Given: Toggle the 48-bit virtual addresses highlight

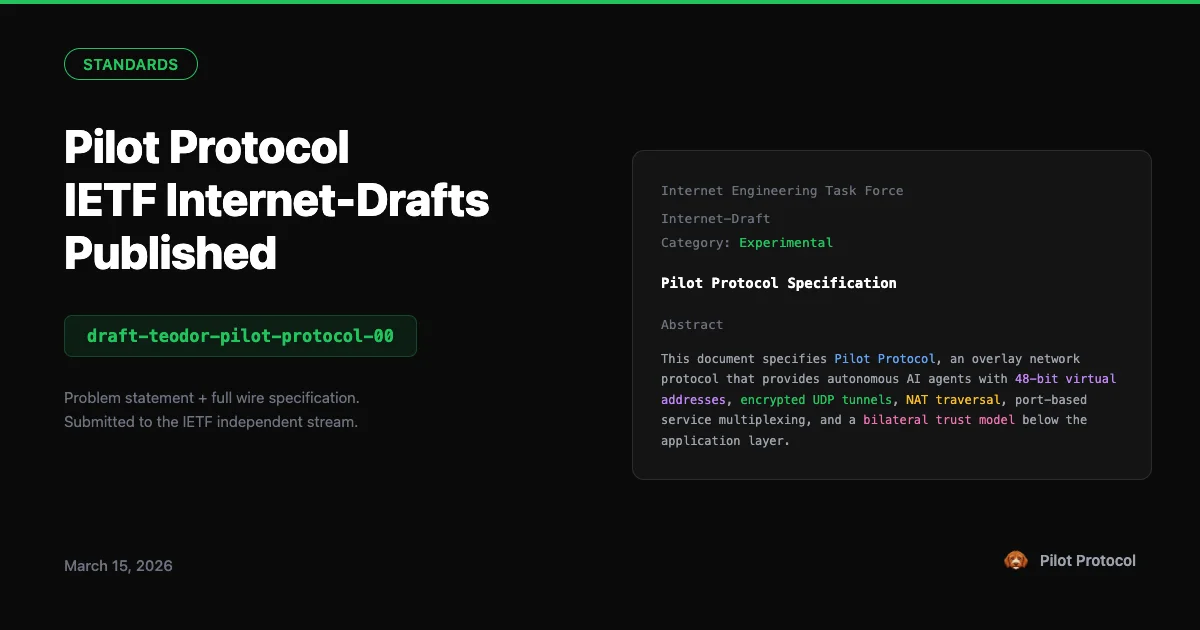Looking at the screenshot, I should pos(1063,378).
